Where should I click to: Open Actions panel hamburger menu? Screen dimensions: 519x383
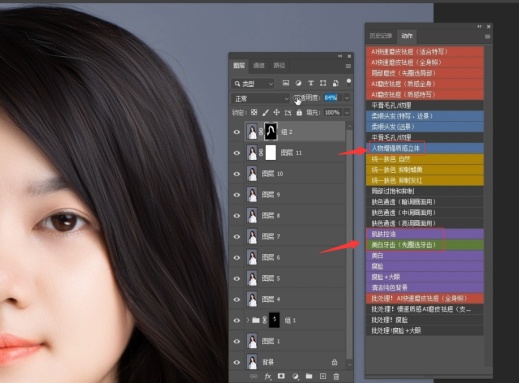pyautogui.click(x=488, y=37)
